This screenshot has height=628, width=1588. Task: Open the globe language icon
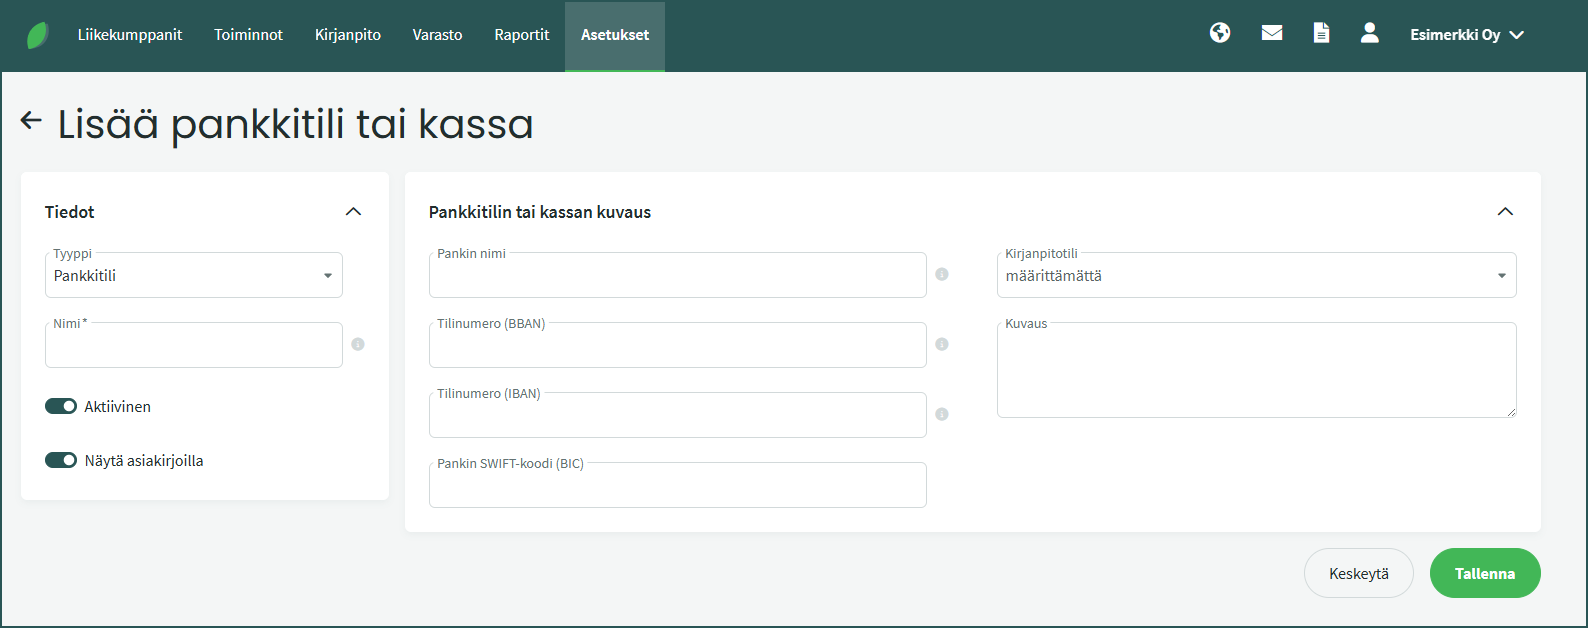[1220, 33]
